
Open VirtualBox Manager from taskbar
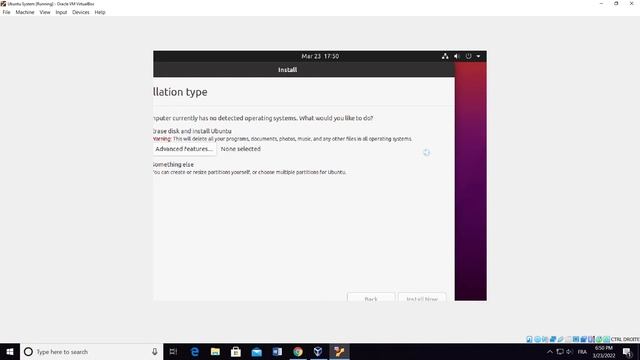click(x=318, y=351)
